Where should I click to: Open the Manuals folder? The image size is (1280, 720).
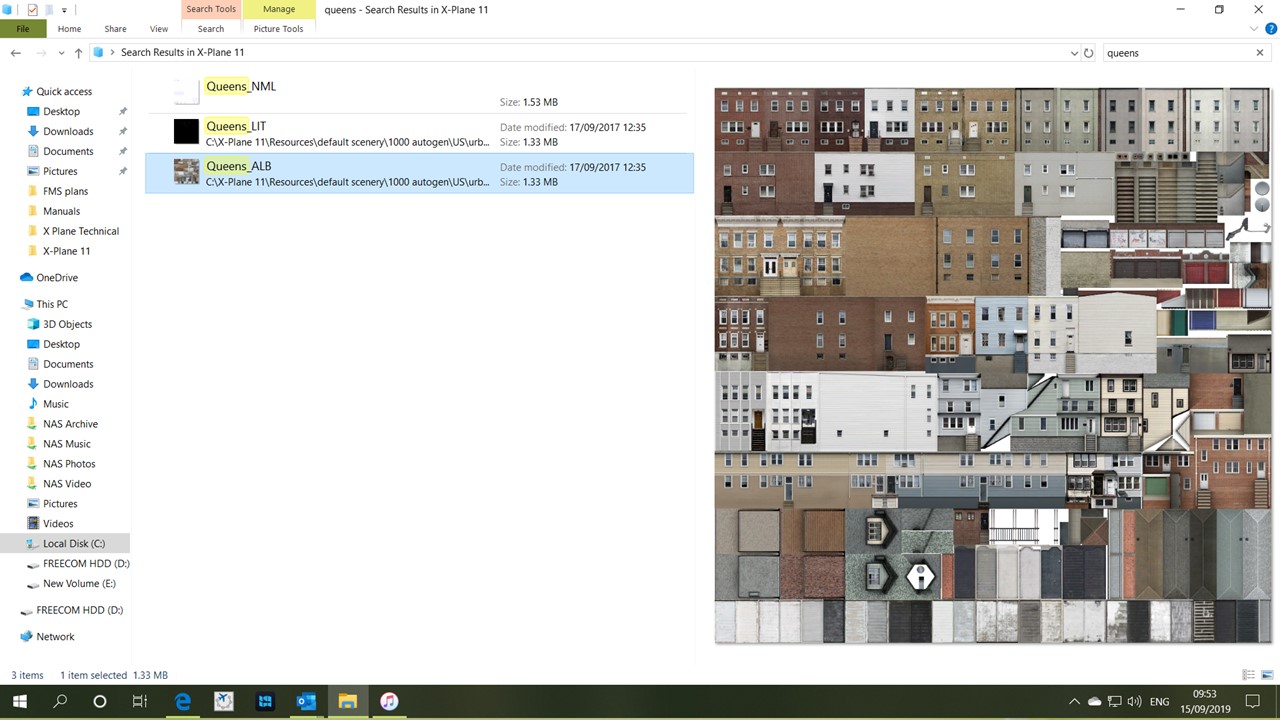(x=61, y=211)
